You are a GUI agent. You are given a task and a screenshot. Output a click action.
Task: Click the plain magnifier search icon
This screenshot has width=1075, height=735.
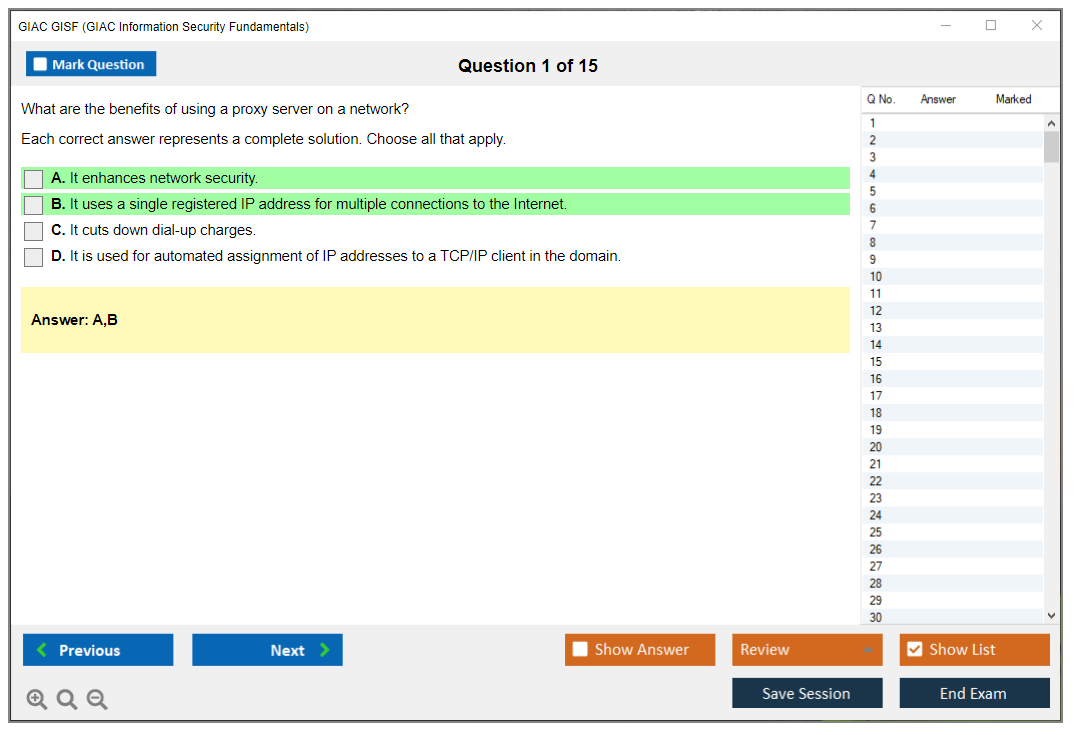tap(66, 699)
